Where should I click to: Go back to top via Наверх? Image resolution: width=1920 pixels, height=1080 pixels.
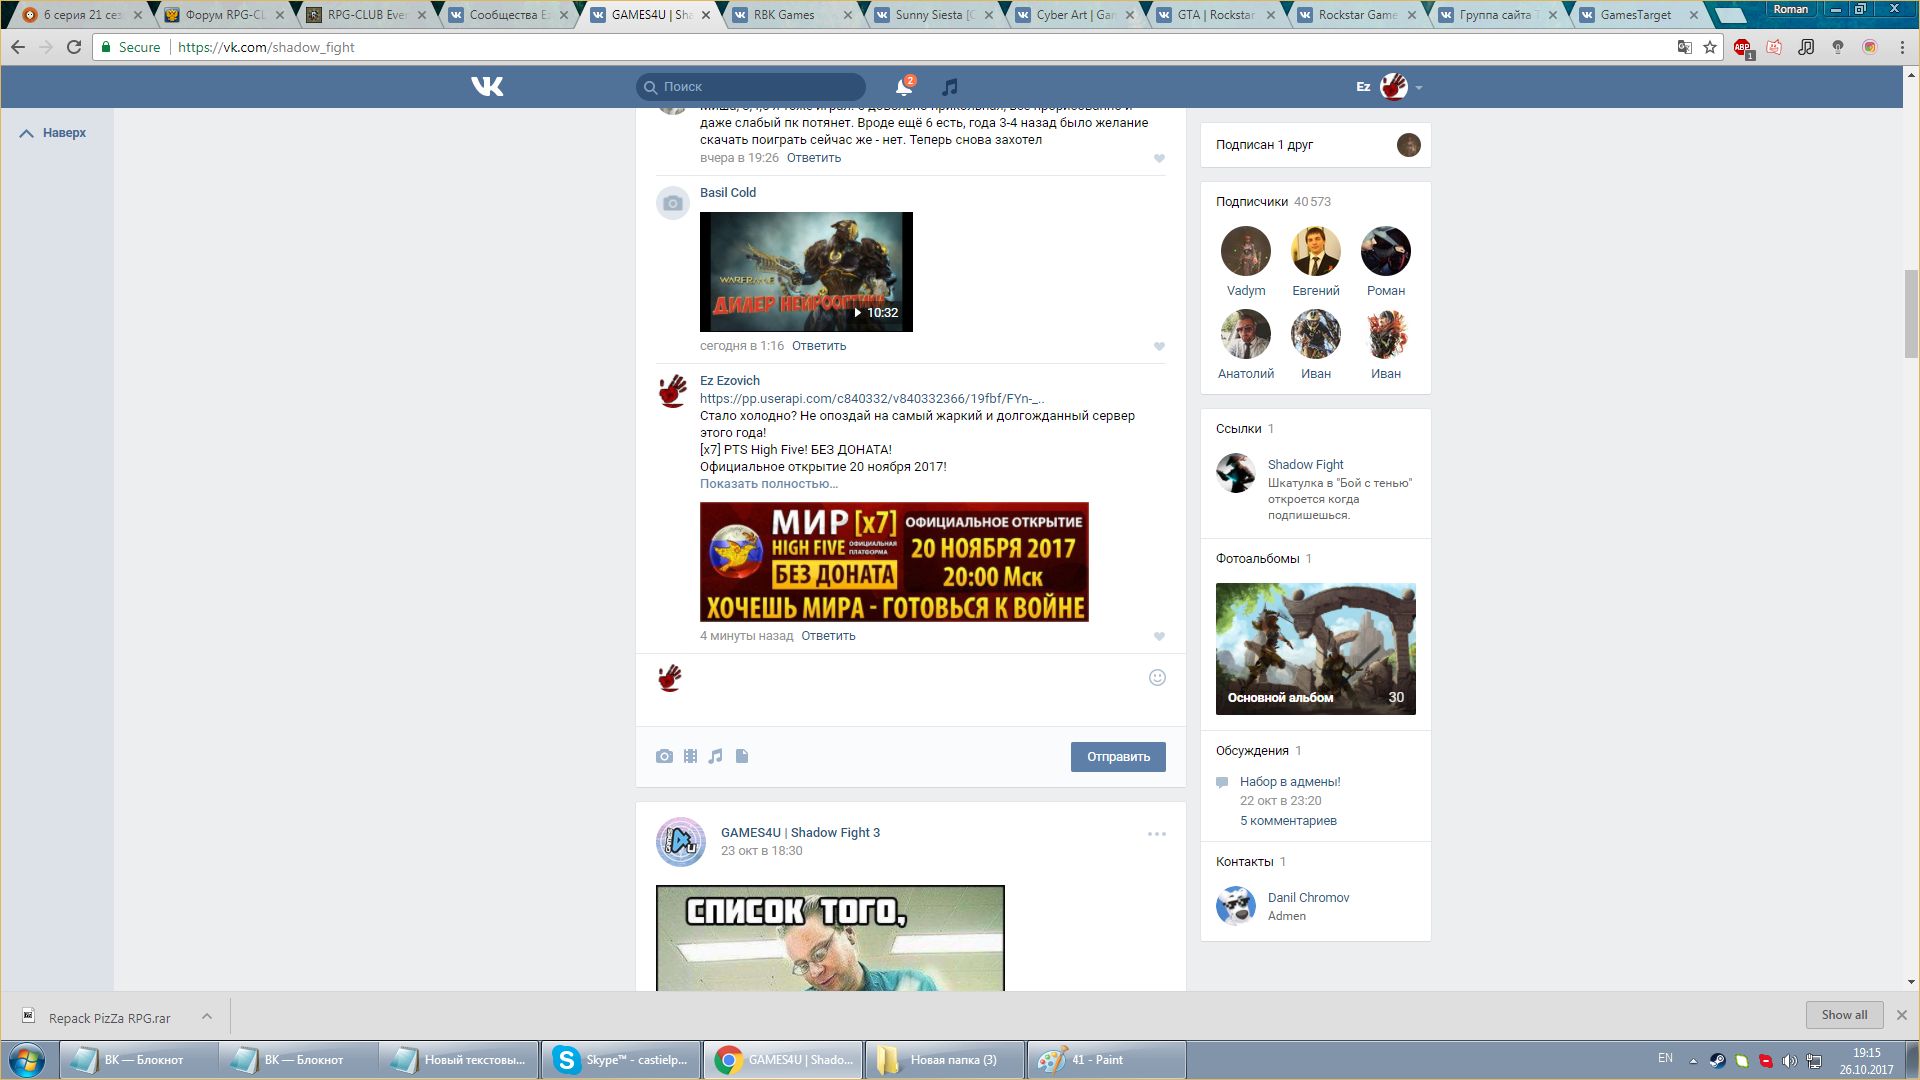point(53,133)
